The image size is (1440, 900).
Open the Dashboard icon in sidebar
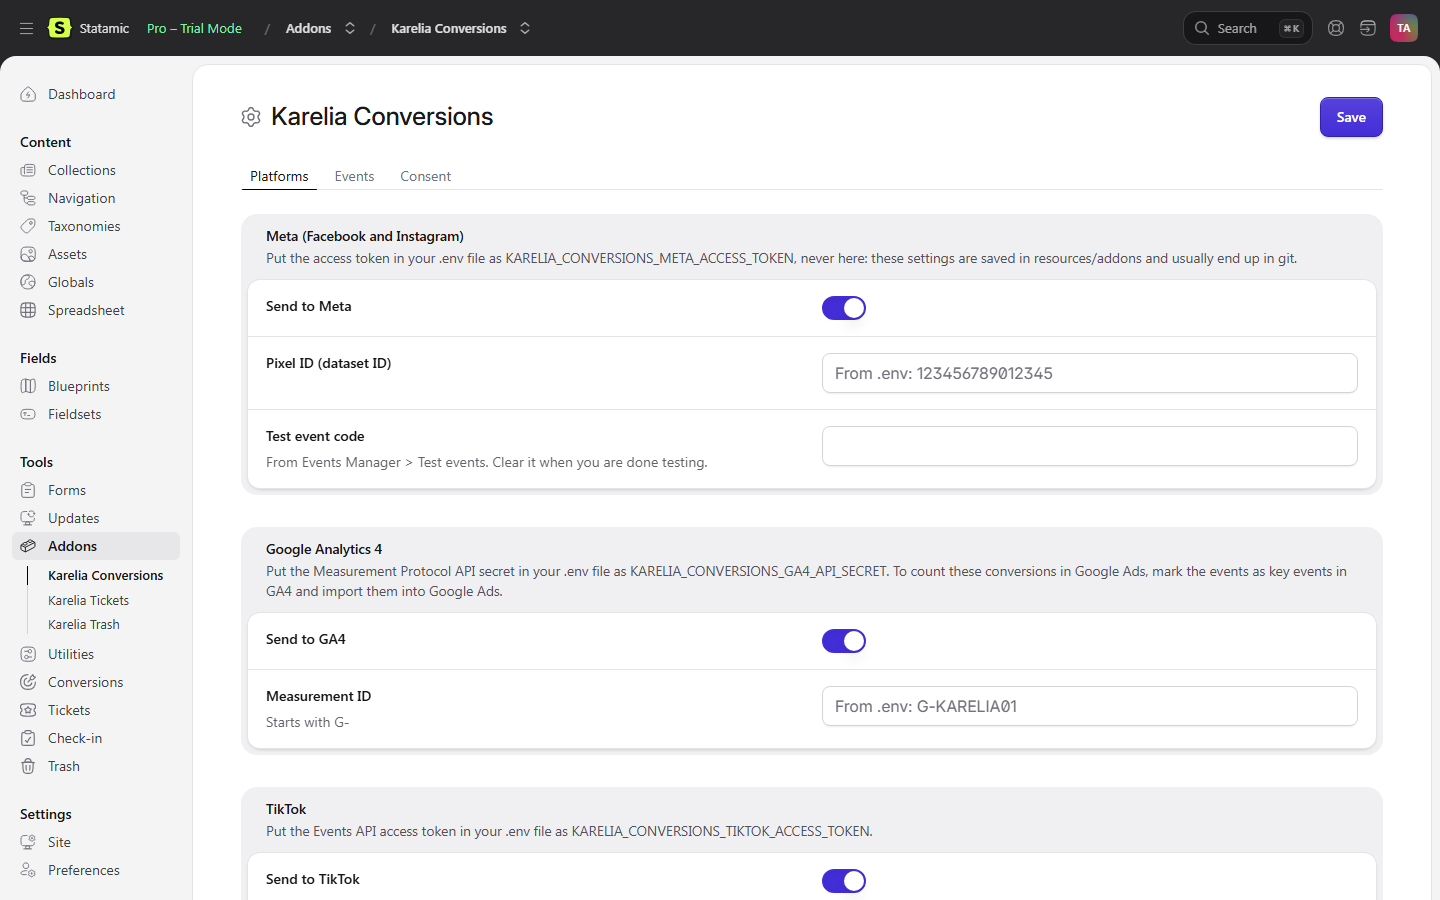click(x=28, y=94)
